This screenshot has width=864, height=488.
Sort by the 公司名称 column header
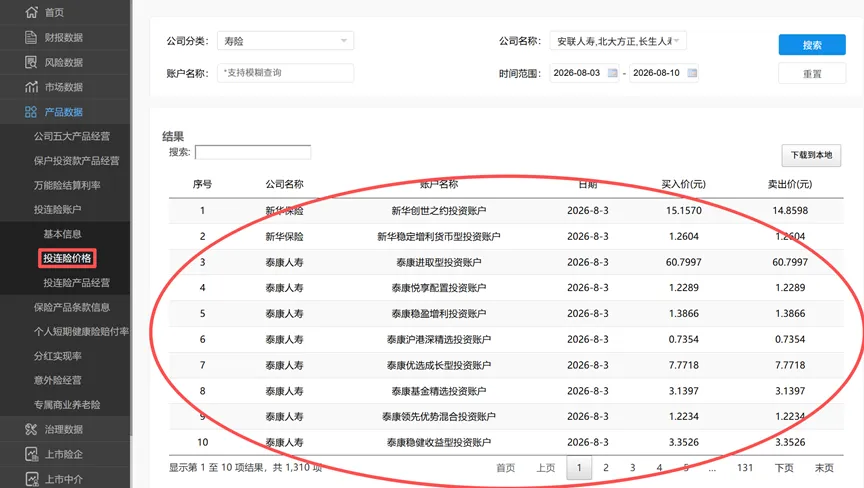284,184
